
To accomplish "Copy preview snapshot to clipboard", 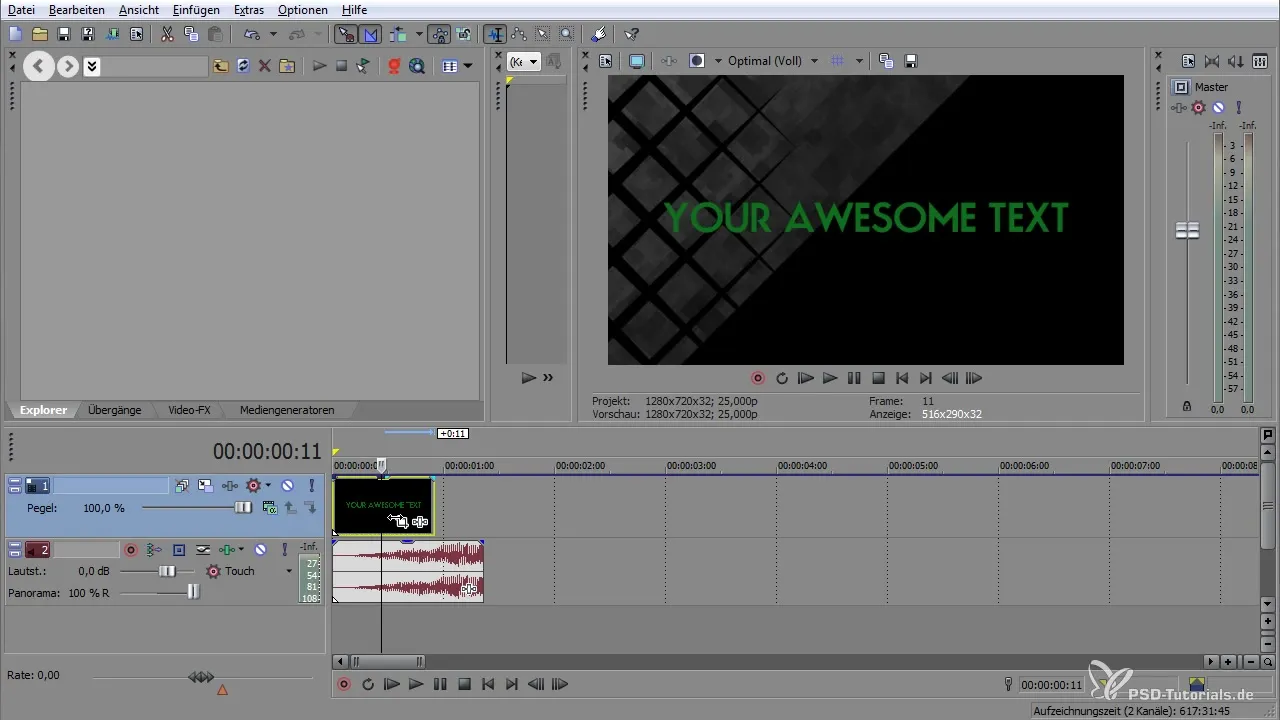I will [886, 61].
